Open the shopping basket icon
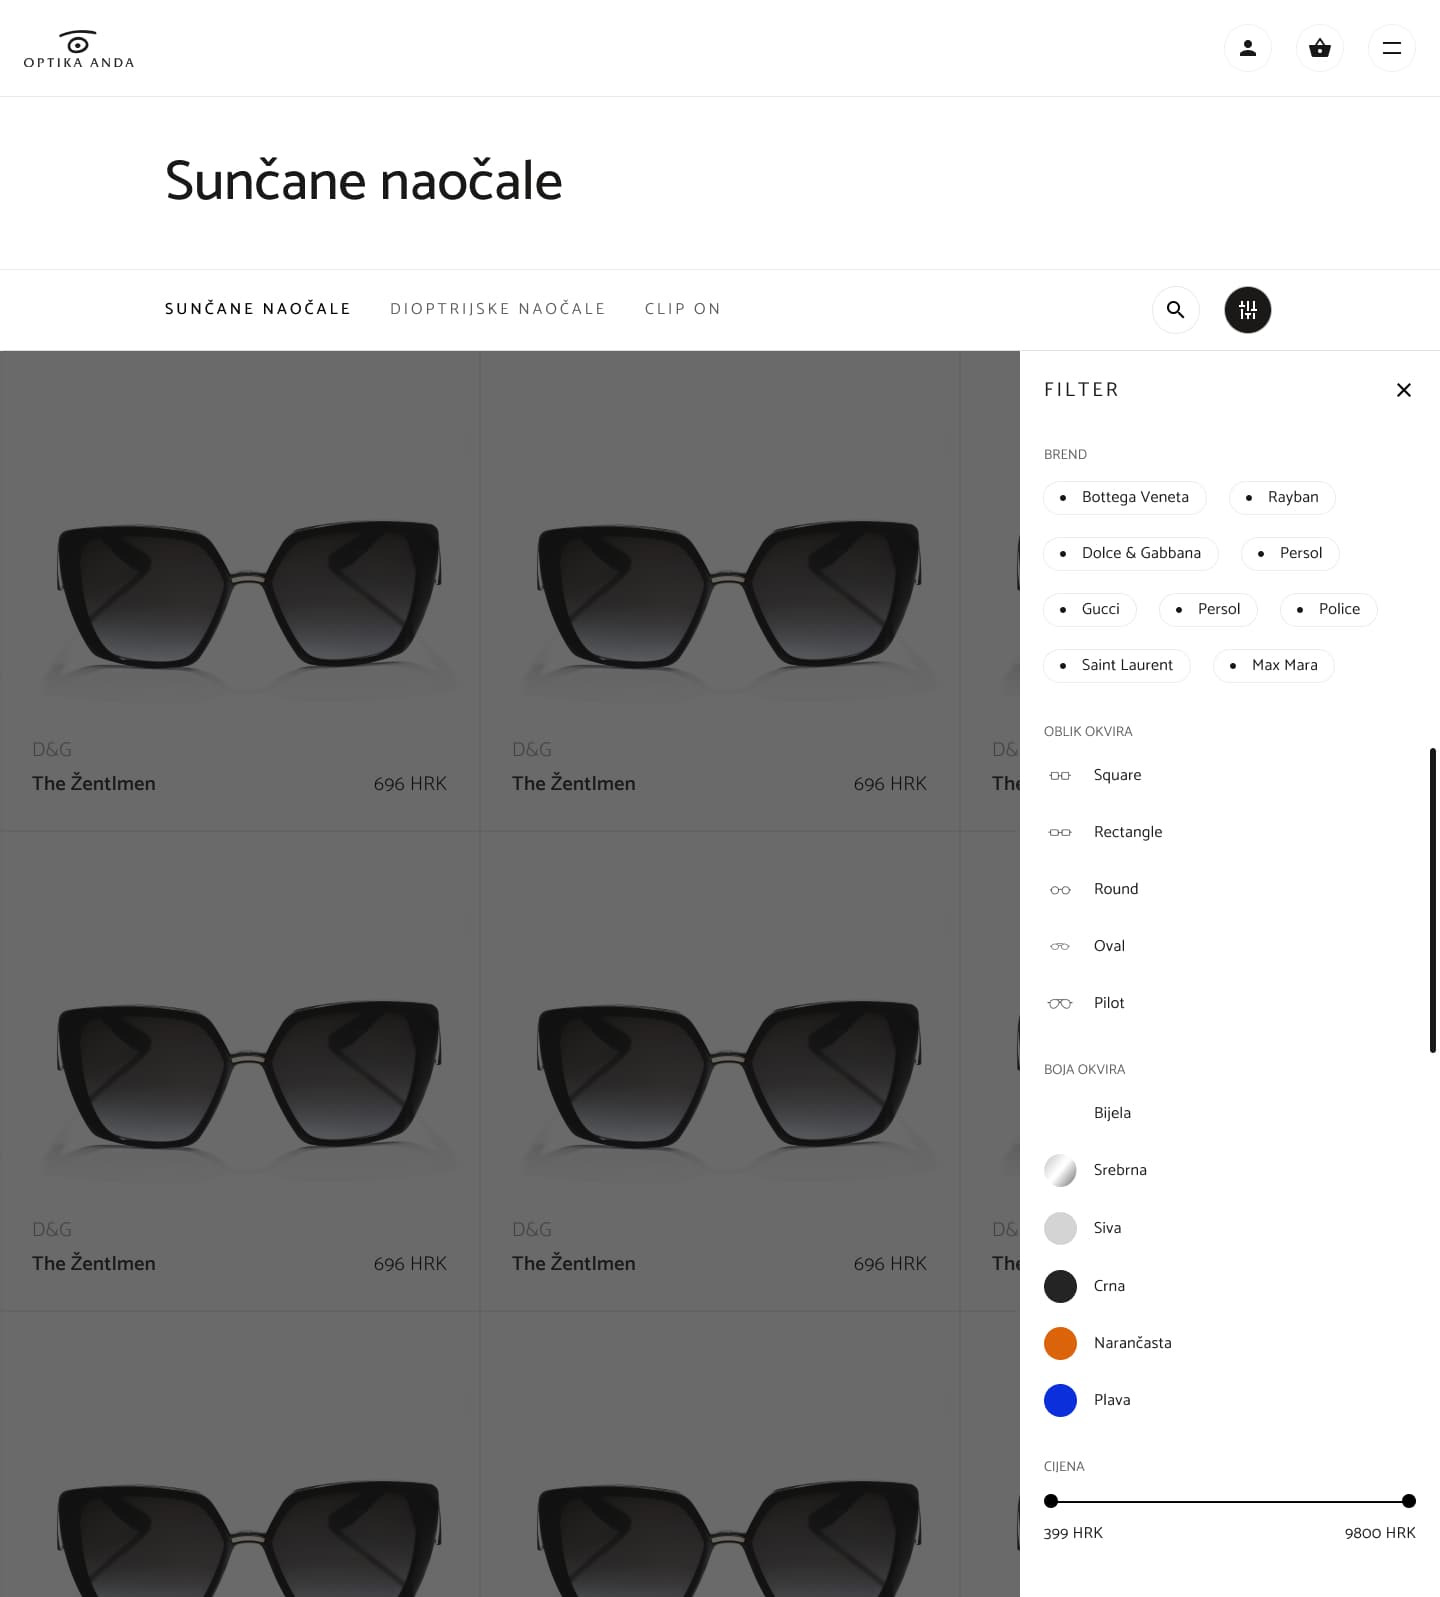 (x=1320, y=48)
